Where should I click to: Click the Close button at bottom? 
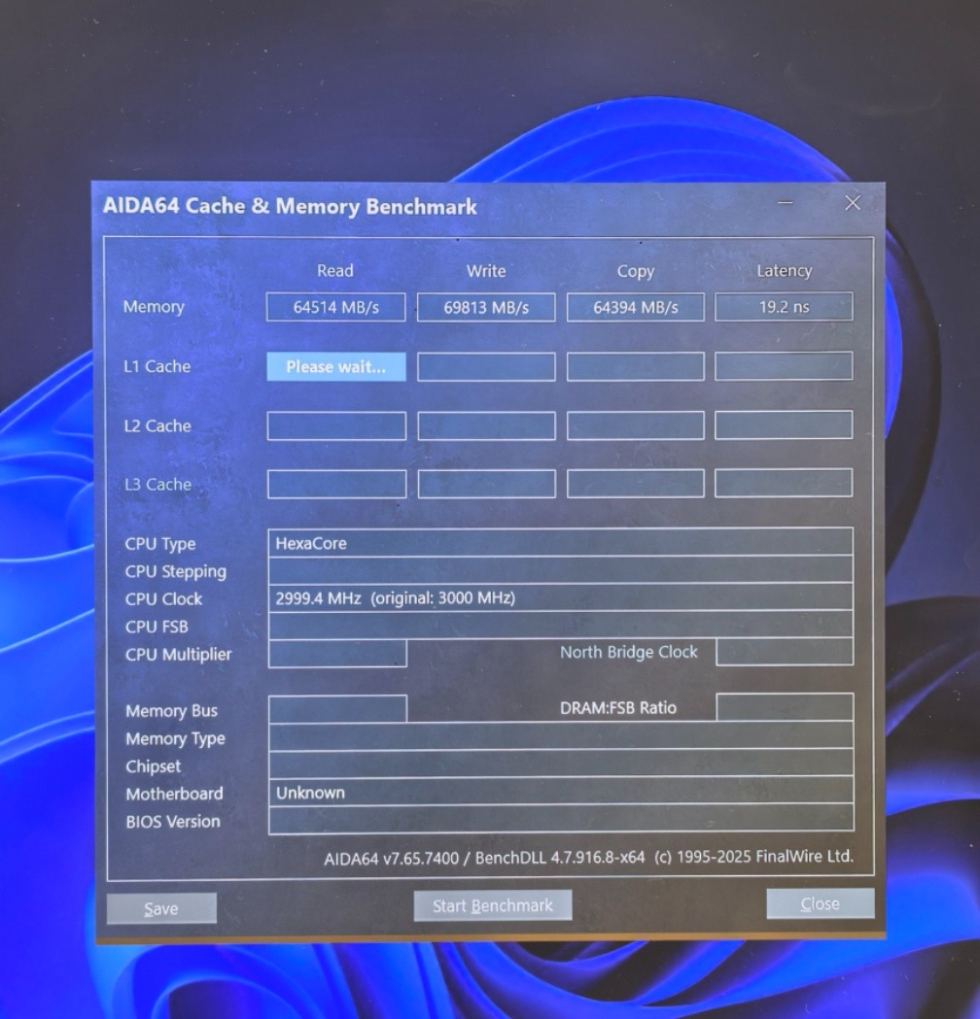point(820,903)
